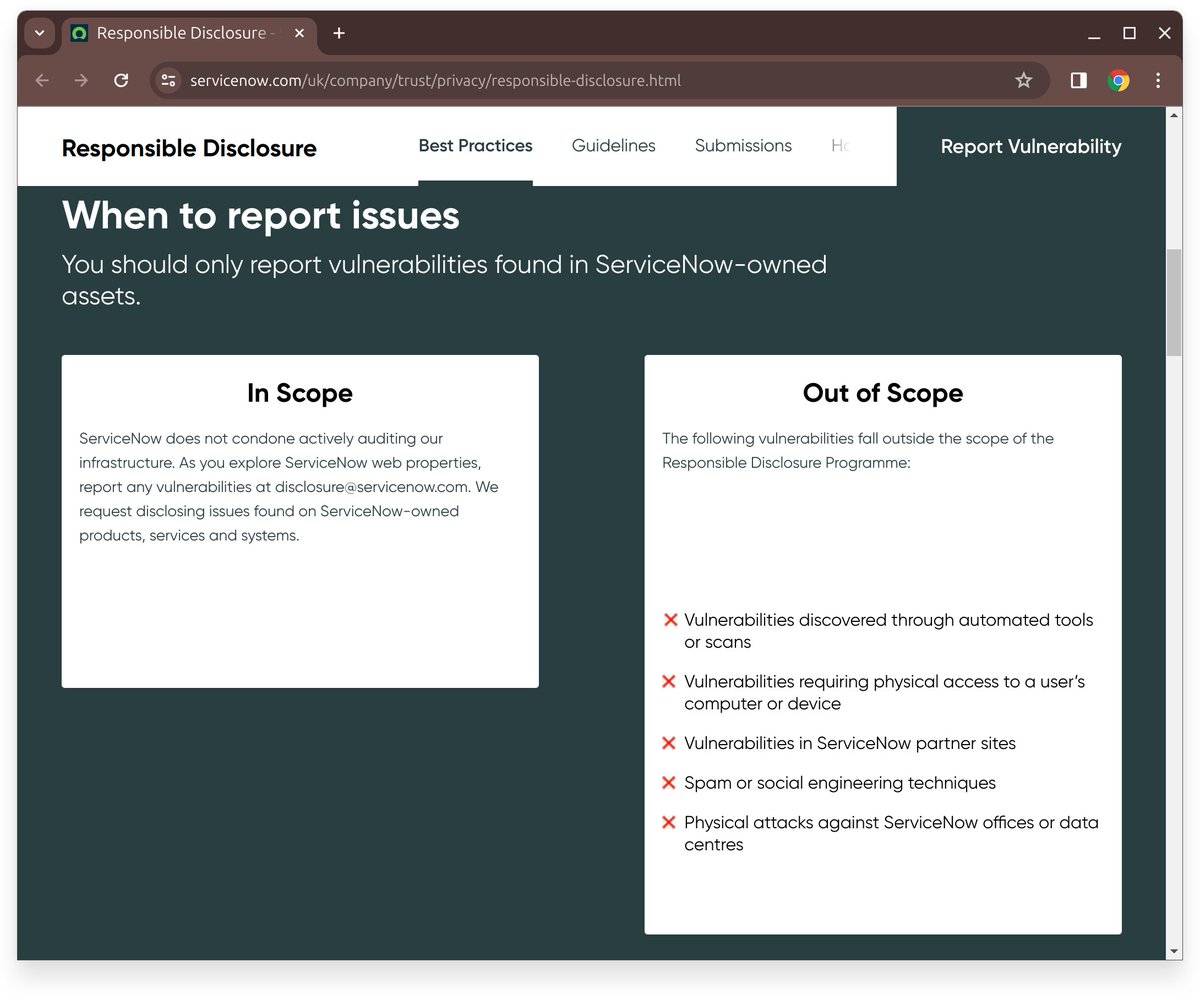Switch to Submissions section

[x=743, y=146]
